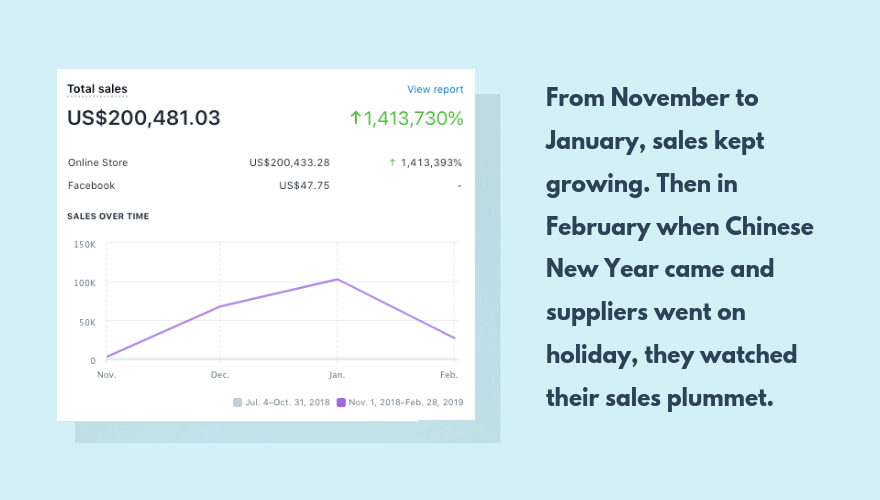Image resolution: width=880 pixels, height=500 pixels.
Task: Click the chart line end at Feb.
Action: 454,338
